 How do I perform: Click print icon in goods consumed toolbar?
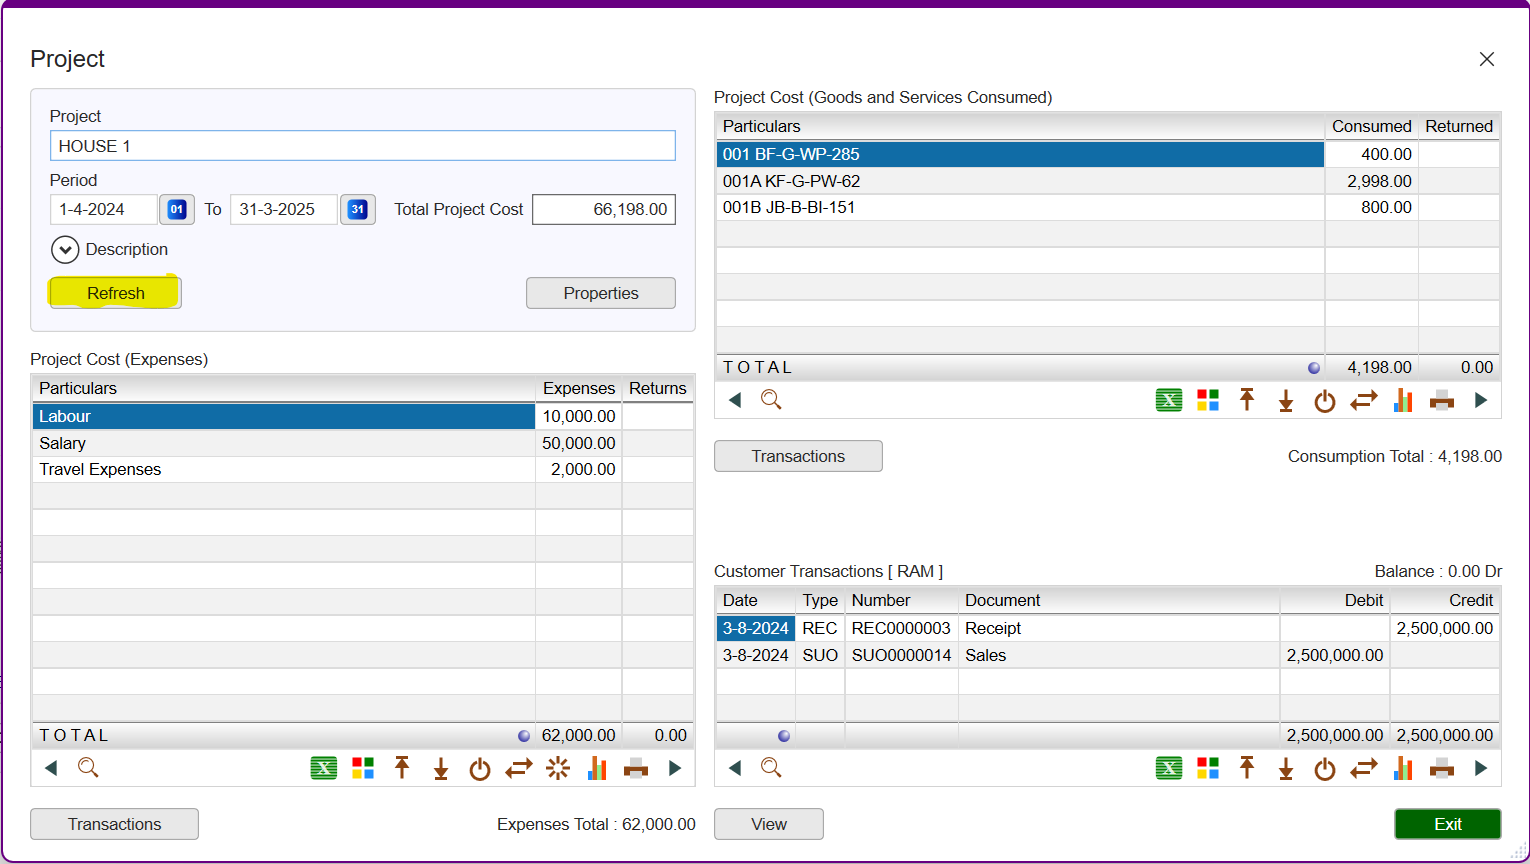(1441, 401)
